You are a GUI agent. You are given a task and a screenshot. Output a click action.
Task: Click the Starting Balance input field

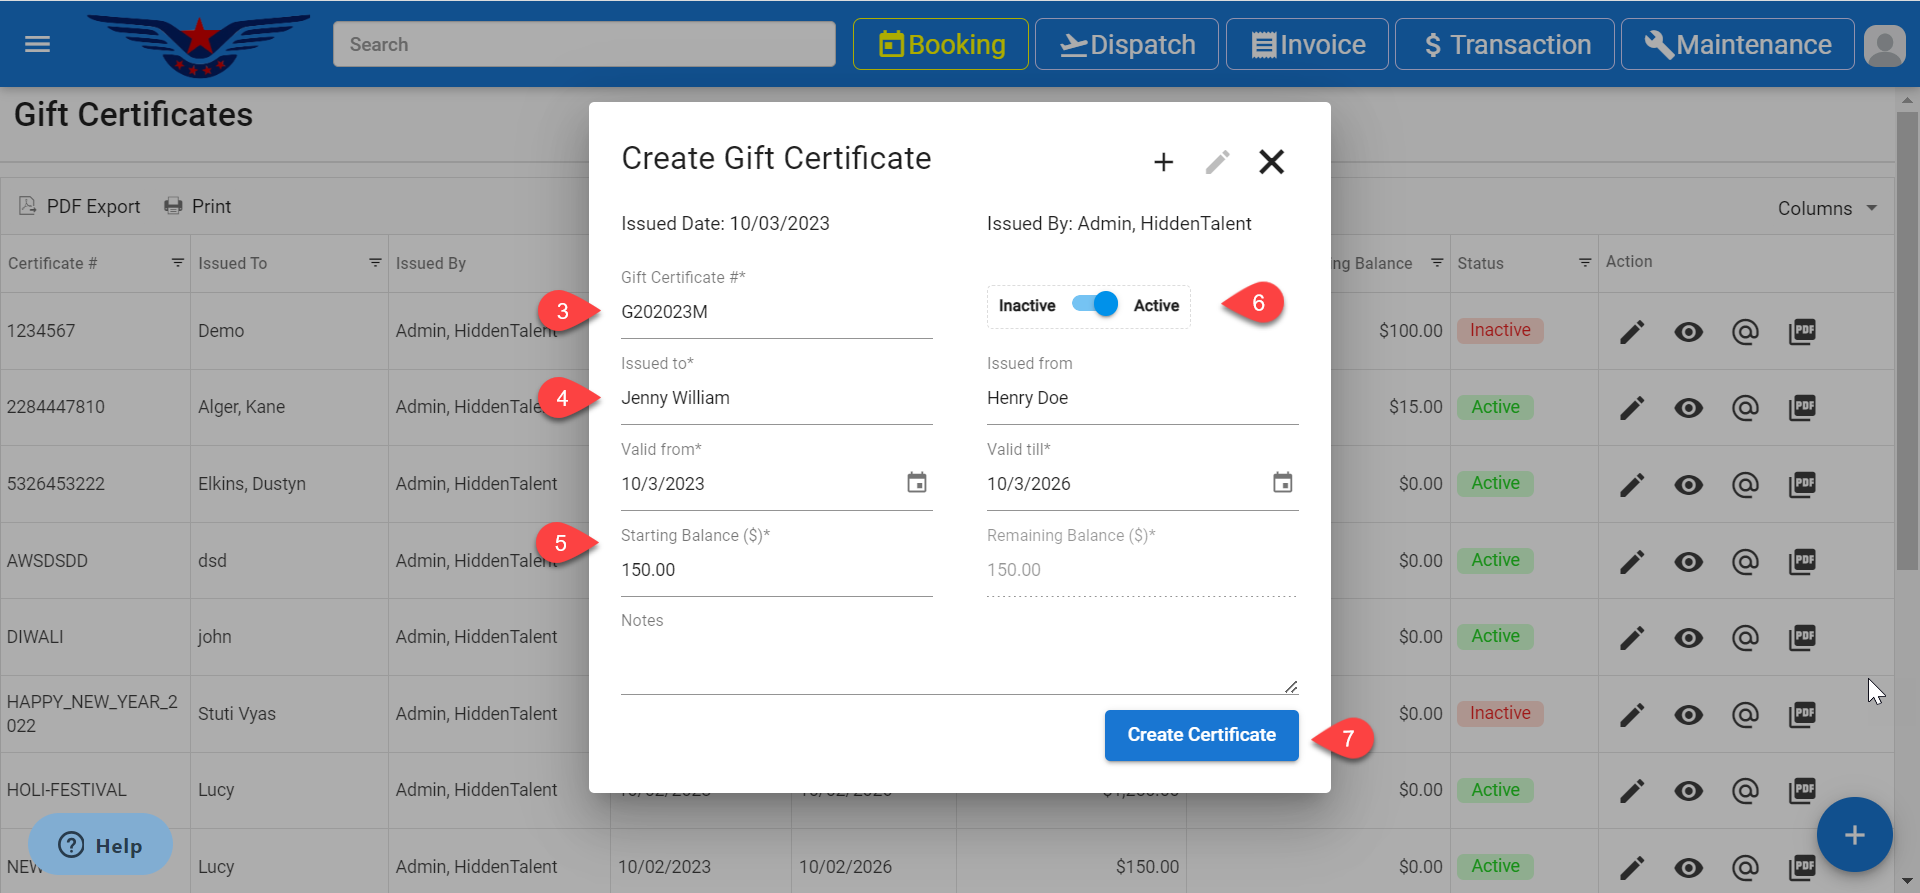[775, 570]
